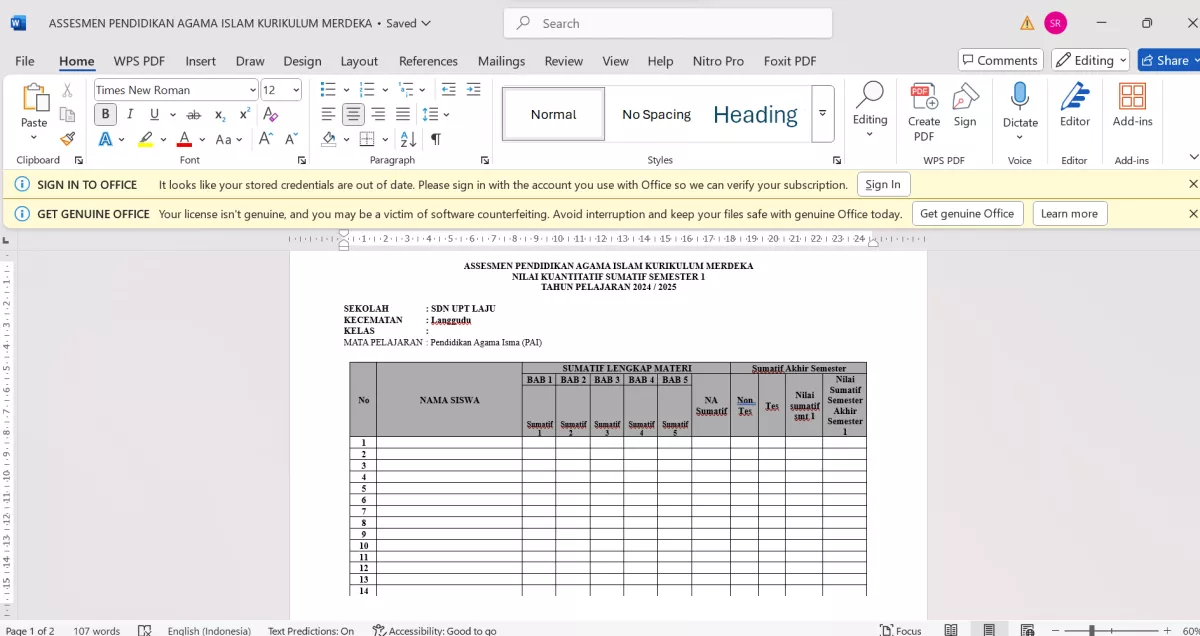Open the Clipboard pane launcher
This screenshot has height=636, width=1200.
coord(79,160)
